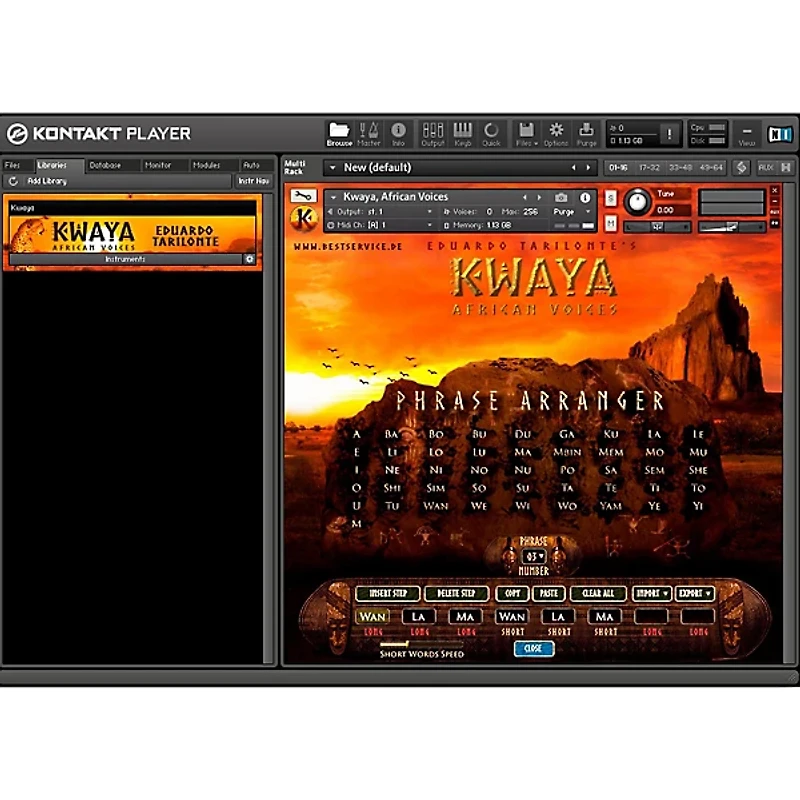
Task: Click the instrument info icon
Action: (x=585, y=197)
